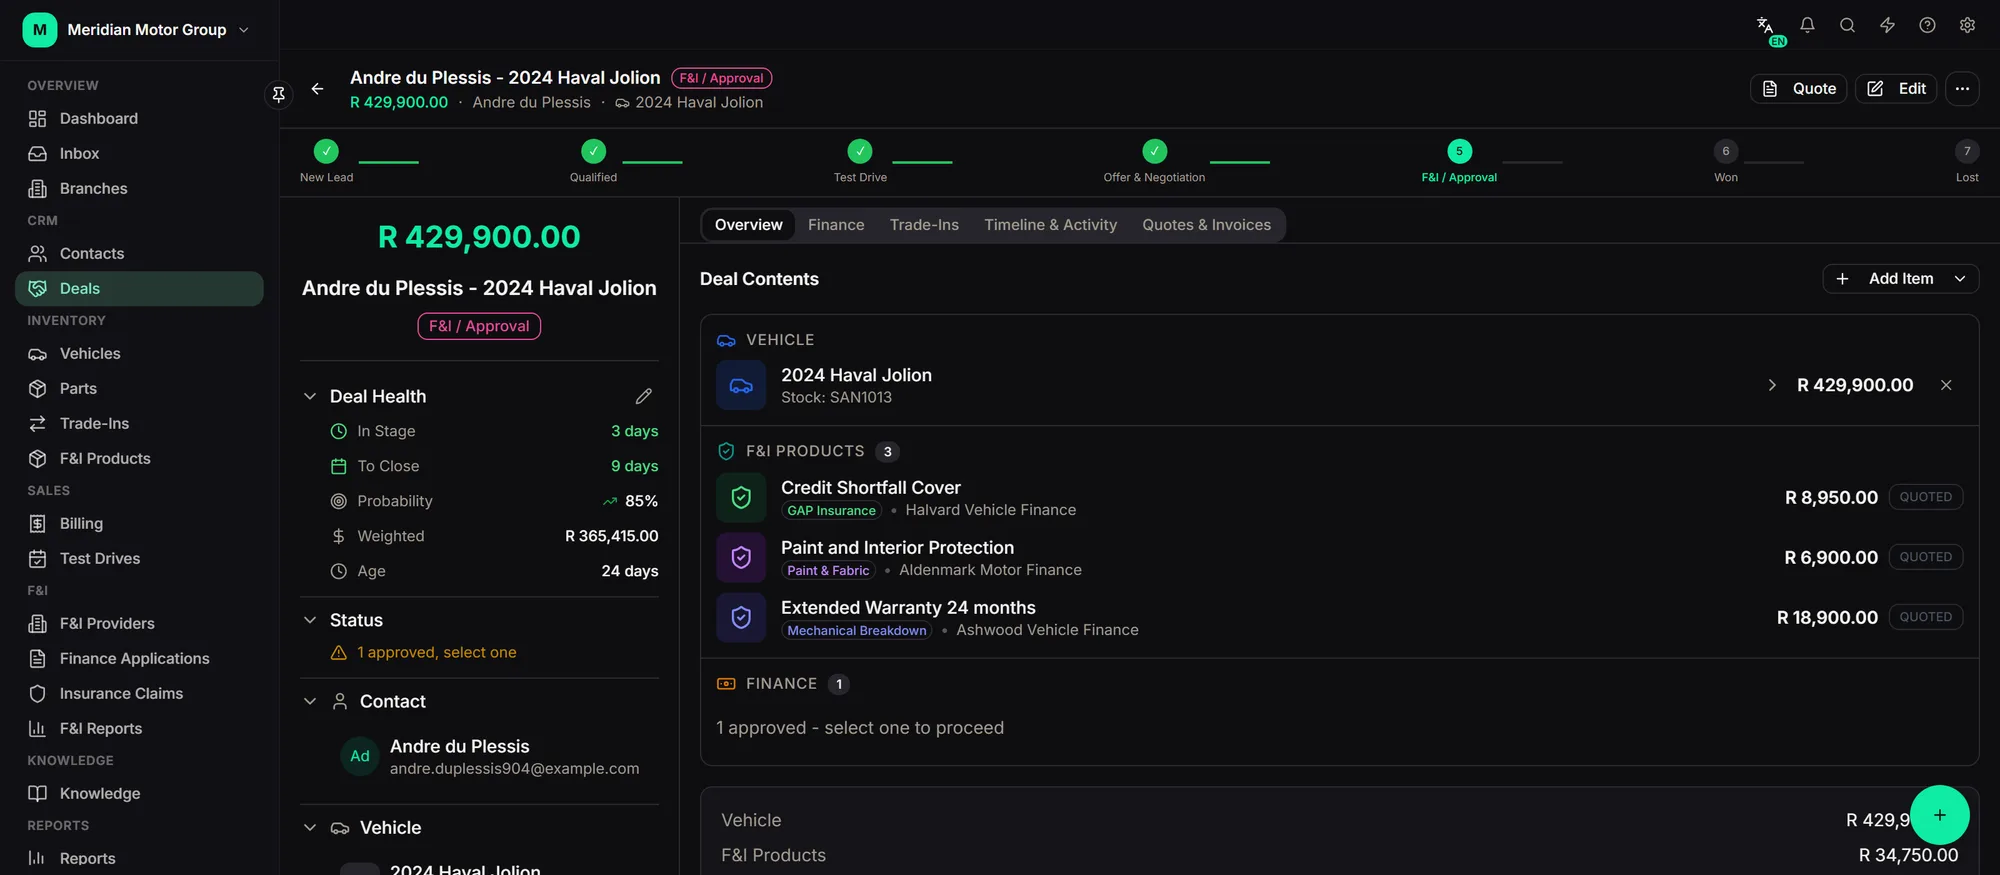
Task: Switch to the Trade-Ins tab
Action: (x=924, y=225)
